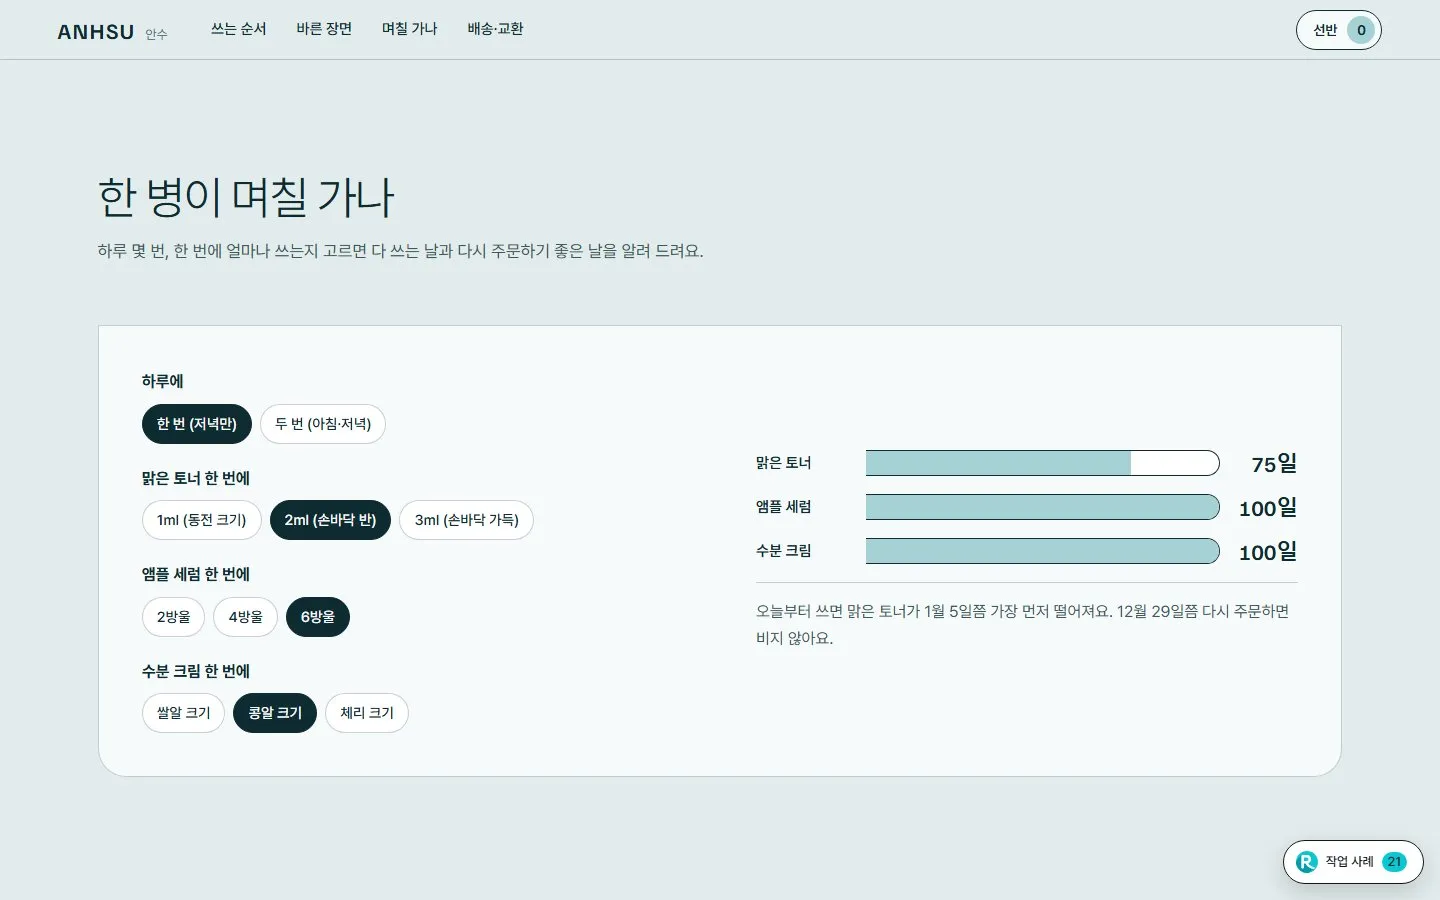Click the 맑은 토너 한 번에 label
Viewport: 1440px width, 900px height.
[x=196, y=478]
